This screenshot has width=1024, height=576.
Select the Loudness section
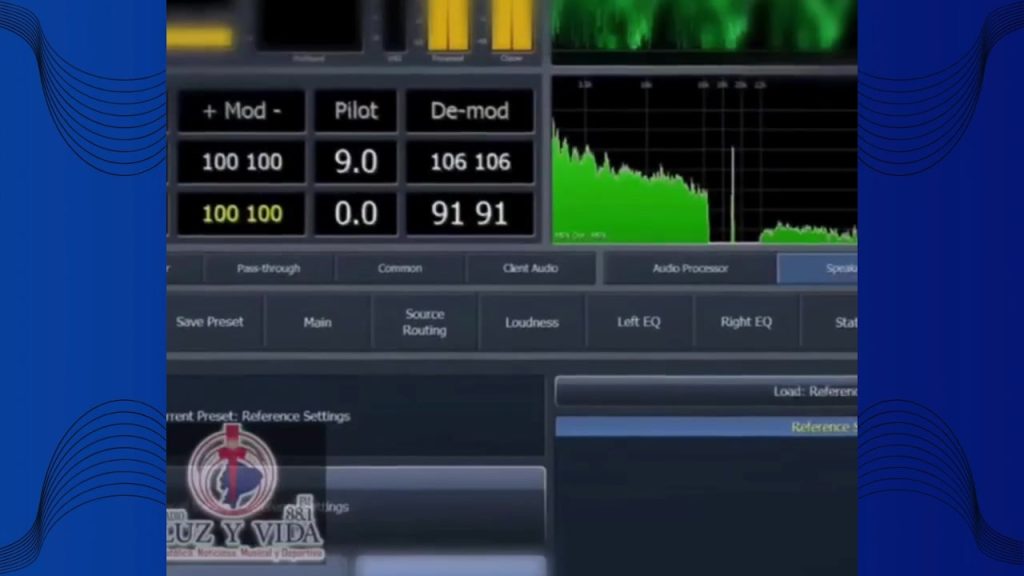coord(532,322)
